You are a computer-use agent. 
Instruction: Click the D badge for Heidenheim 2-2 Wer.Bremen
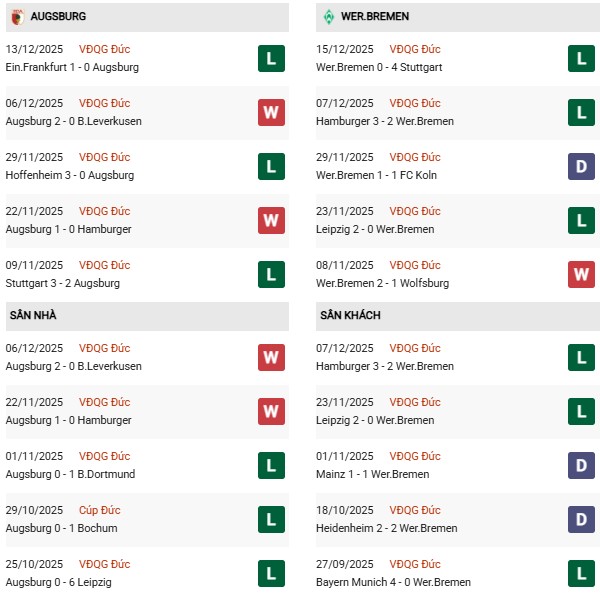pyautogui.click(x=581, y=520)
